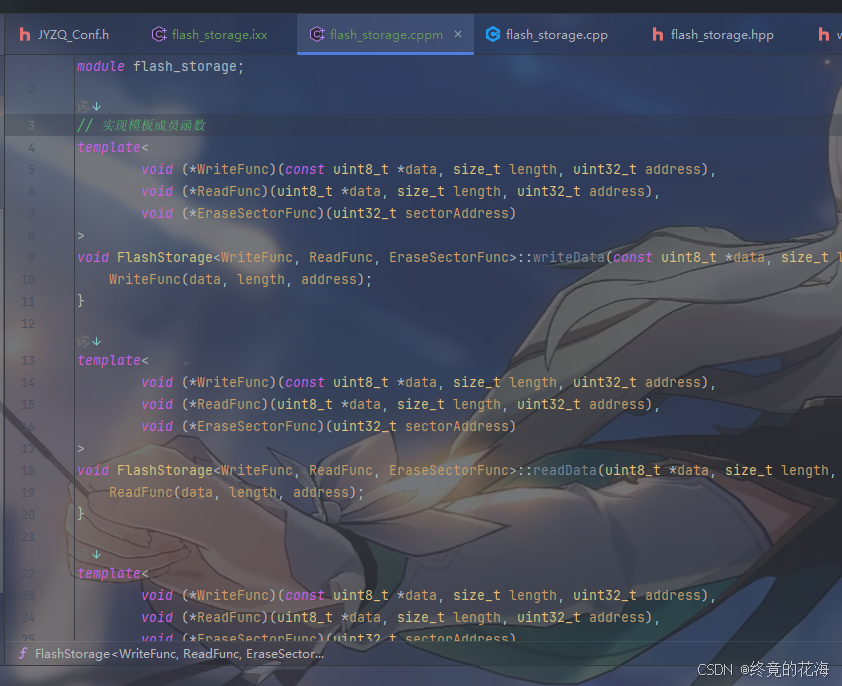The width and height of the screenshot is (842, 686).
Task: Click the down-arrow gutter marker above line 13
Action: [x=97, y=341]
